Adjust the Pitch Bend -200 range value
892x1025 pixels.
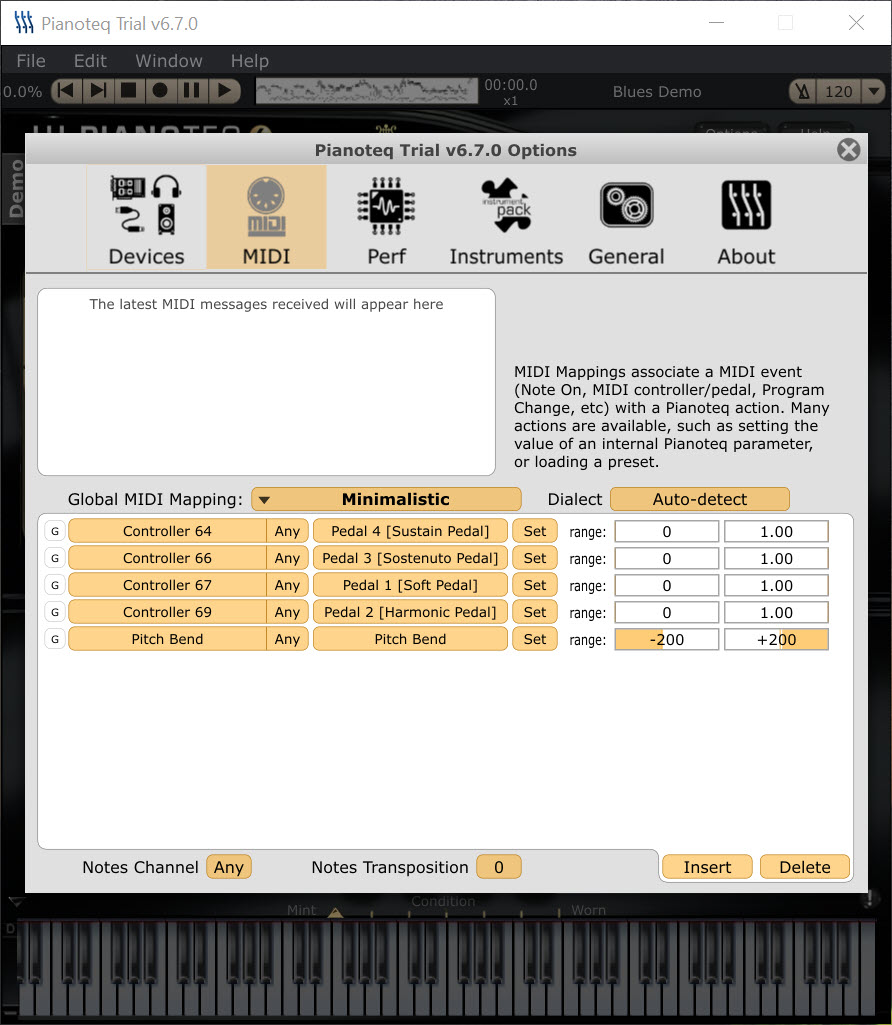667,639
